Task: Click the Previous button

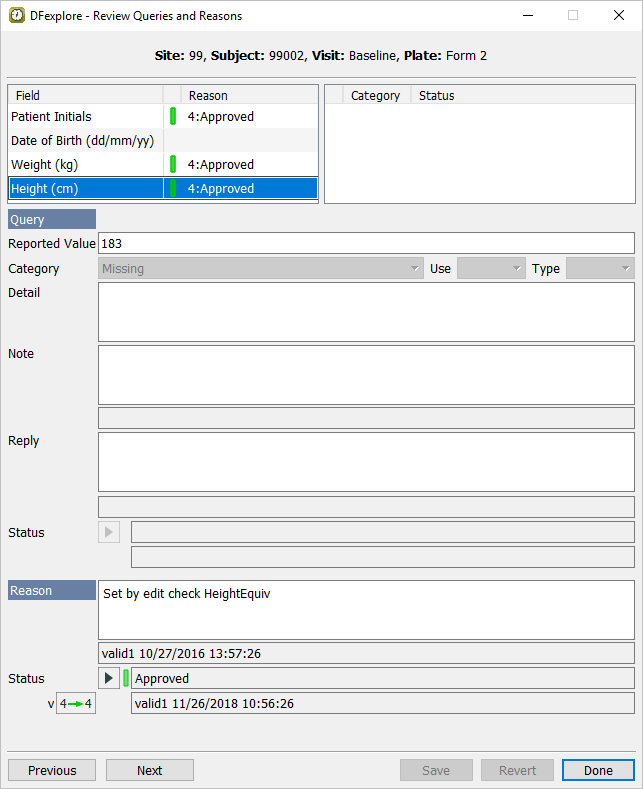Action: [x=52, y=770]
